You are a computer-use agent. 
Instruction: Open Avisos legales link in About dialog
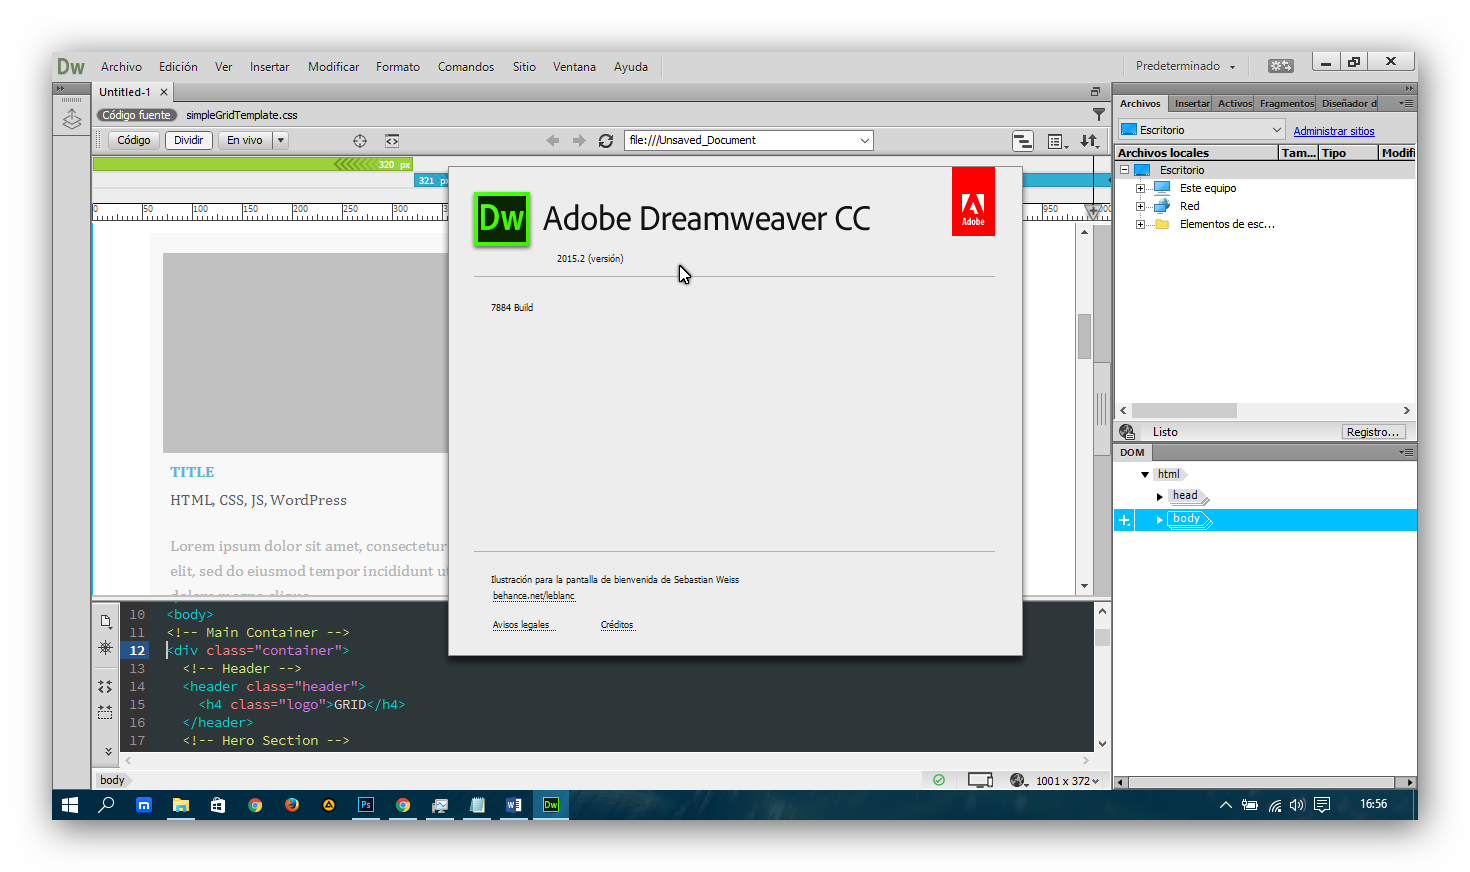tap(521, 625)
